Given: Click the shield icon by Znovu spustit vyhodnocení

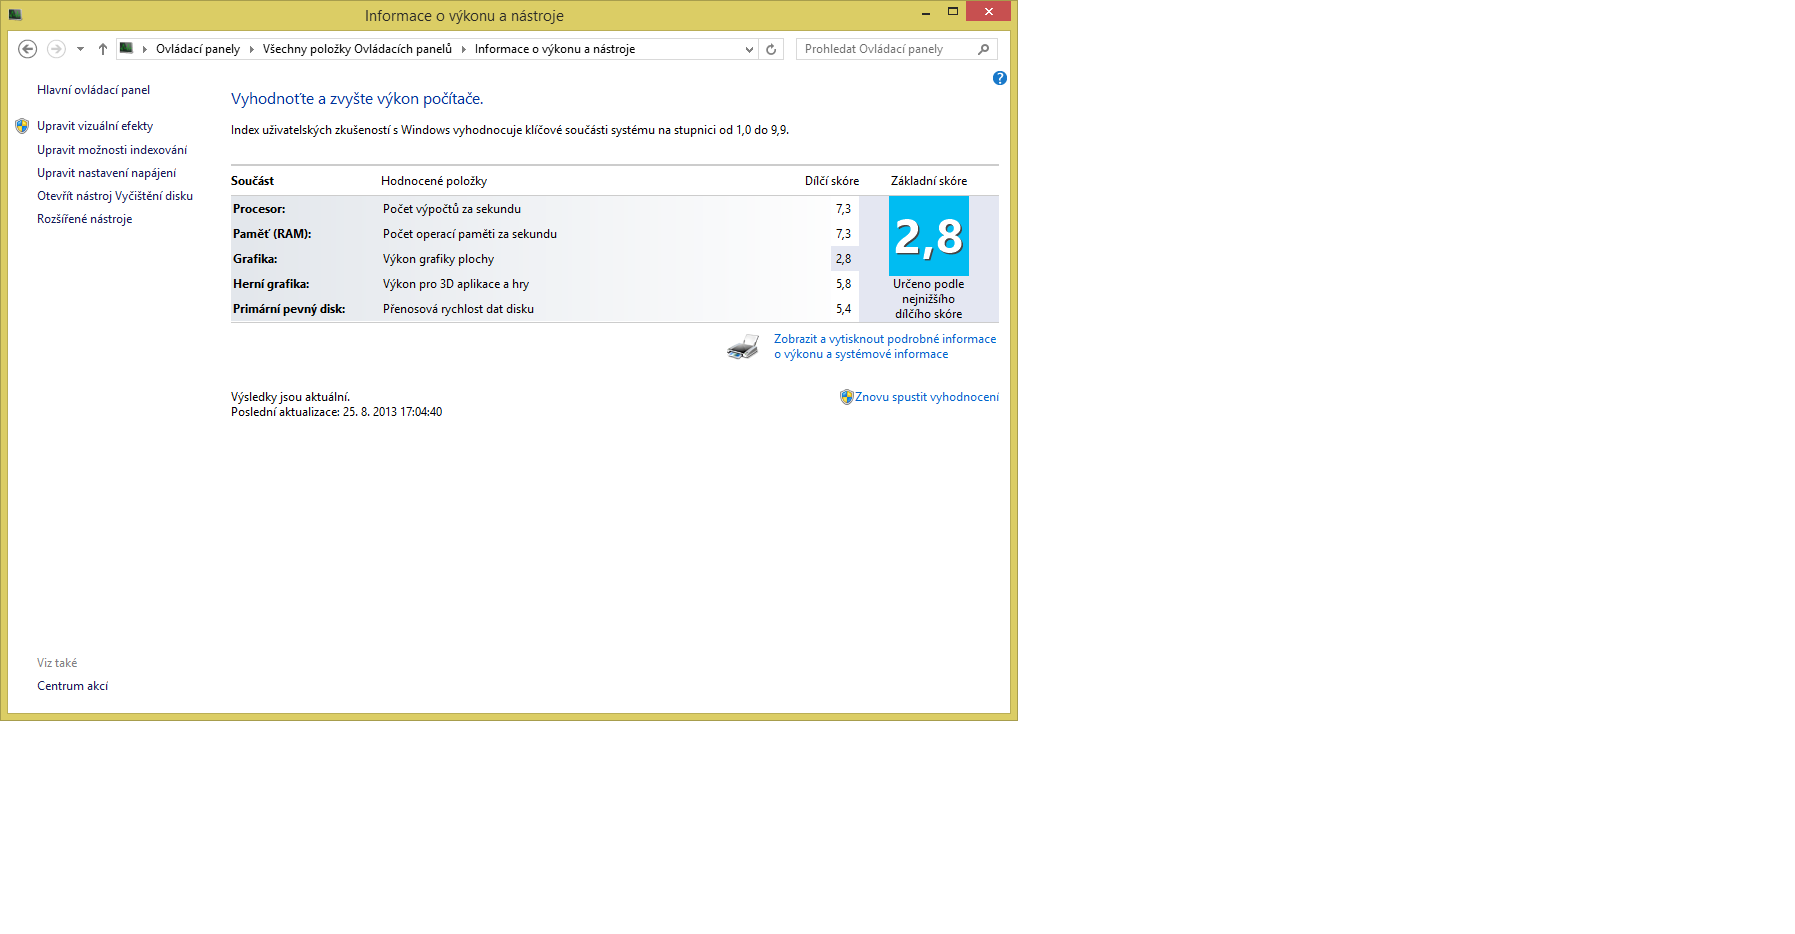Looking at the screenshot, I should (846, 397).
